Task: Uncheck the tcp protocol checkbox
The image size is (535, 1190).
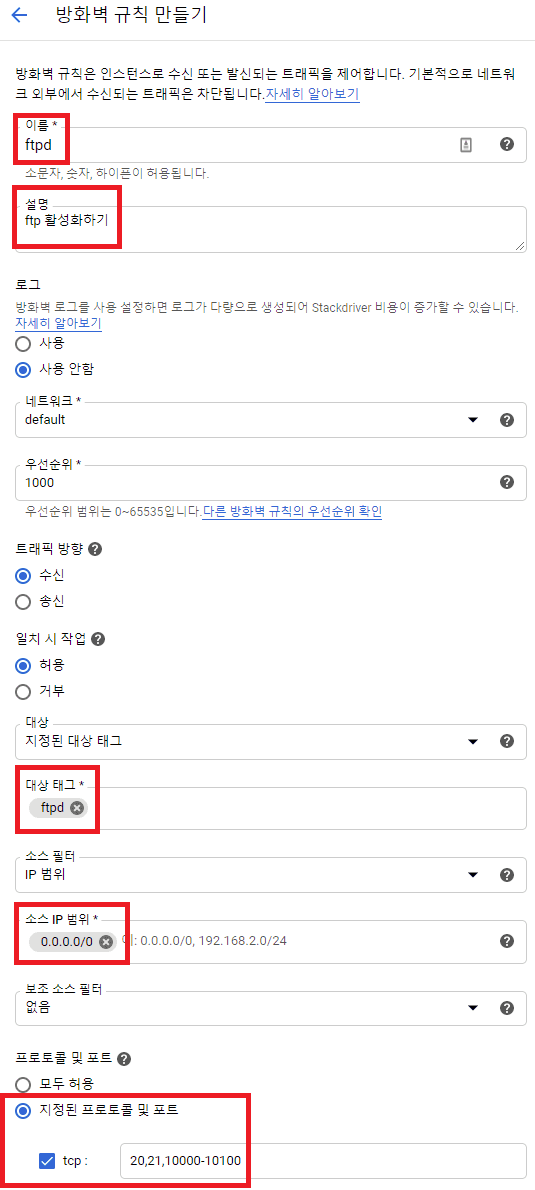Action: coord(47,1160)
